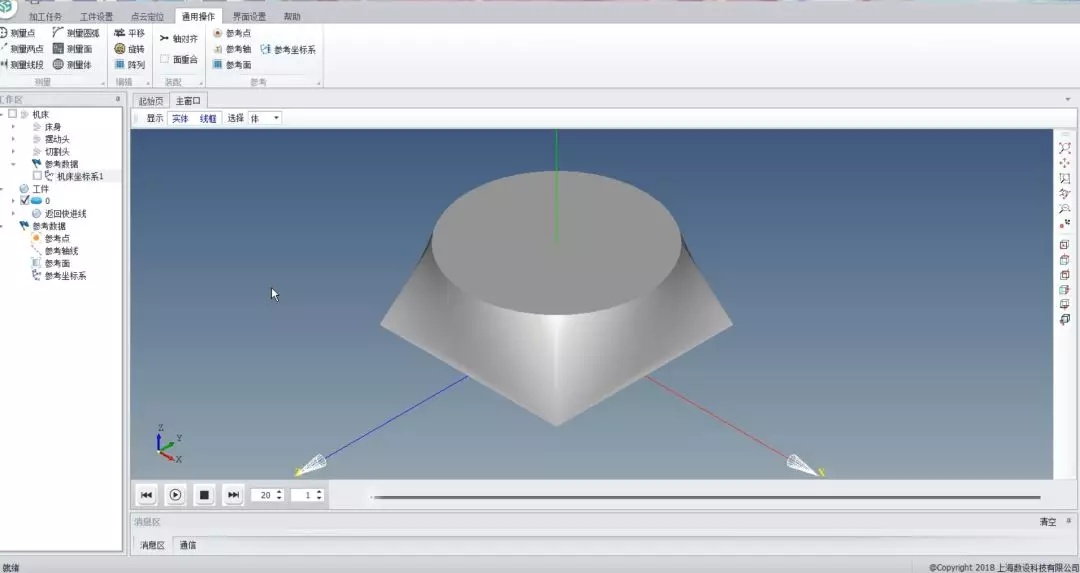Switch to the 加工任务 ribbon tab
1080x573 pixels.
(45, 17)
